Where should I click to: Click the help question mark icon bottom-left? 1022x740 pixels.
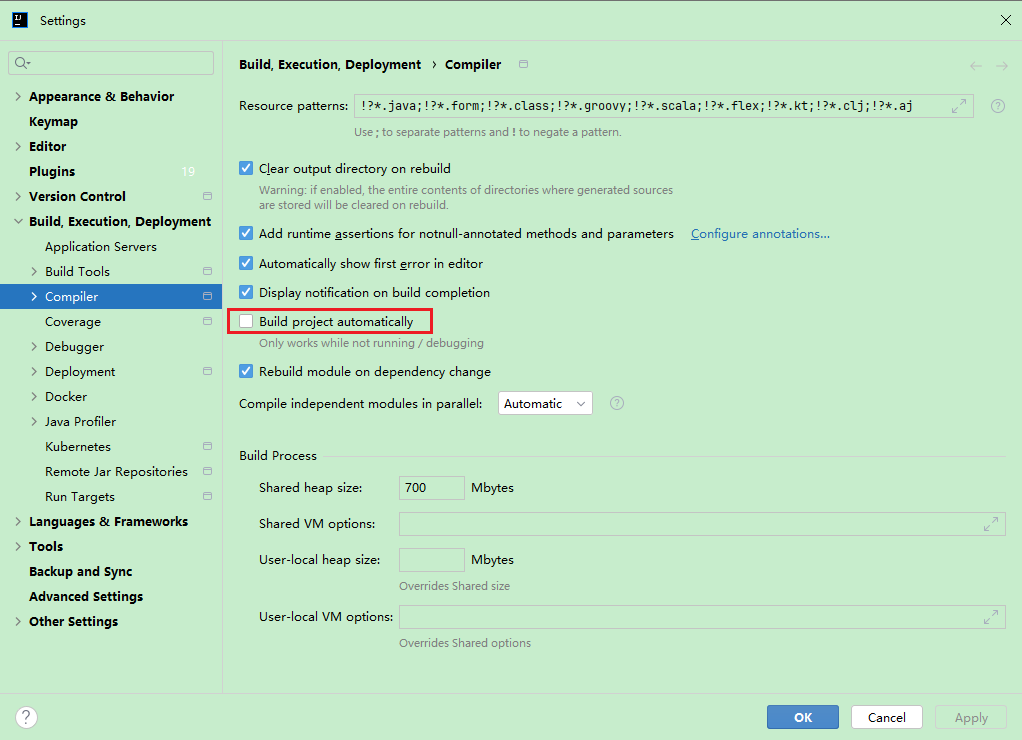click(27, 717)
